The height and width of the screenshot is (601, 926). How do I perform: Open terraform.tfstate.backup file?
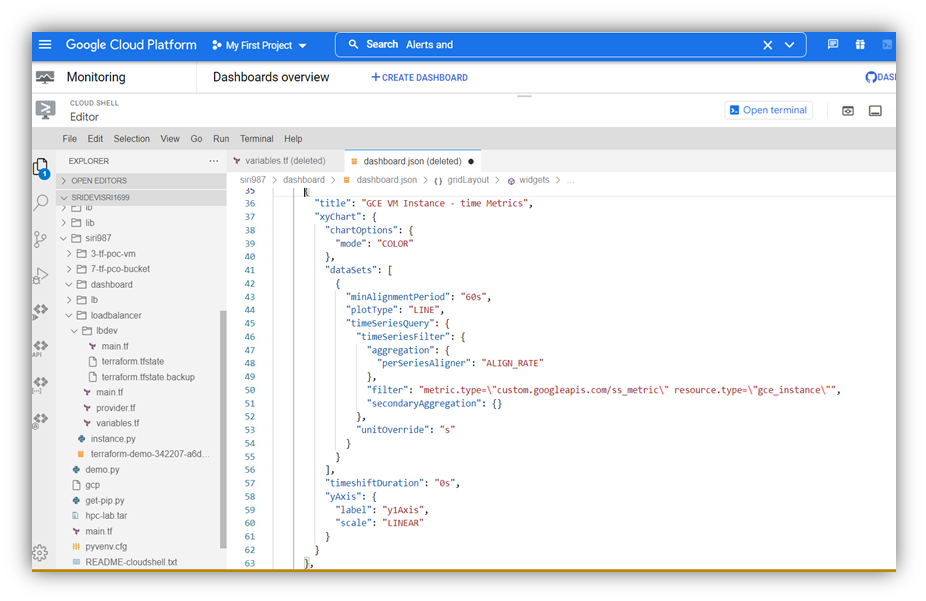[x=148, y=377]
